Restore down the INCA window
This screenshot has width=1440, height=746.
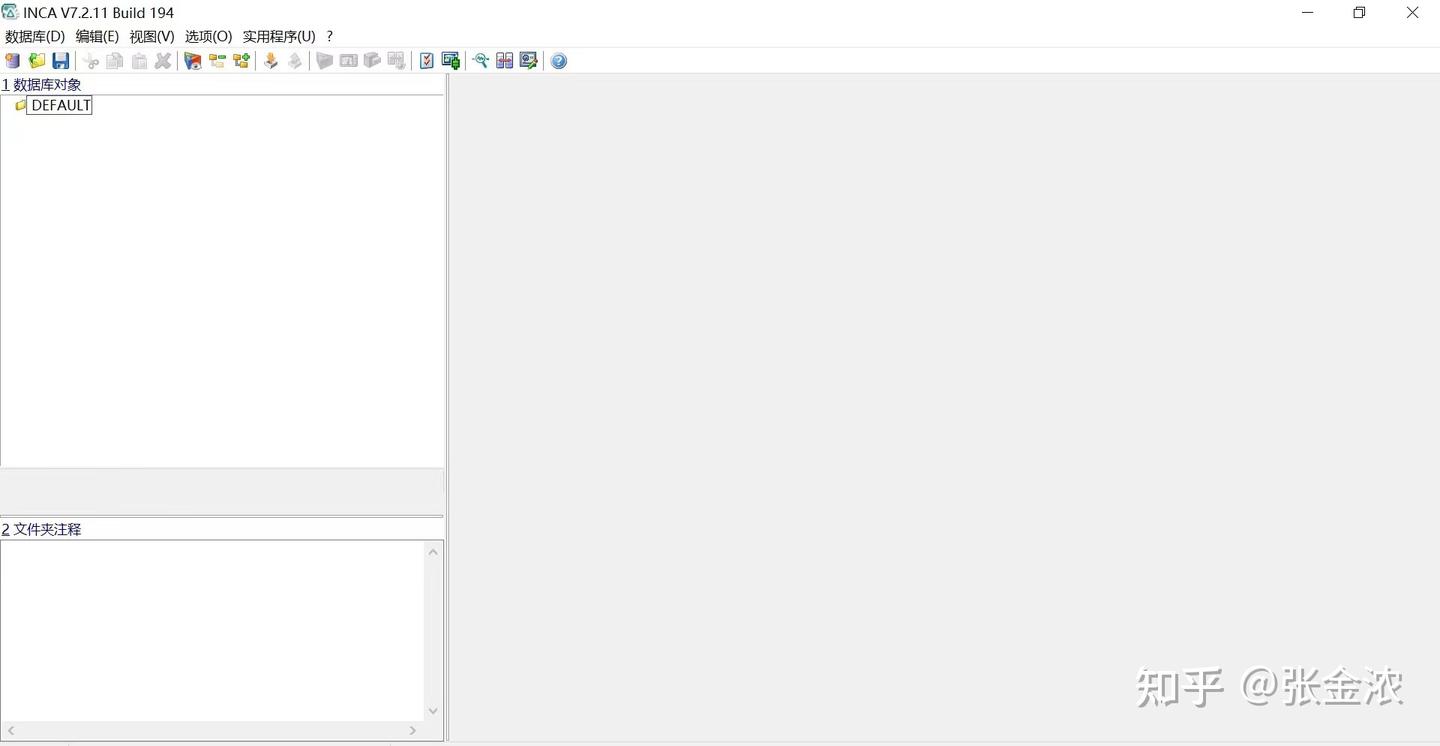(1359, 13)
